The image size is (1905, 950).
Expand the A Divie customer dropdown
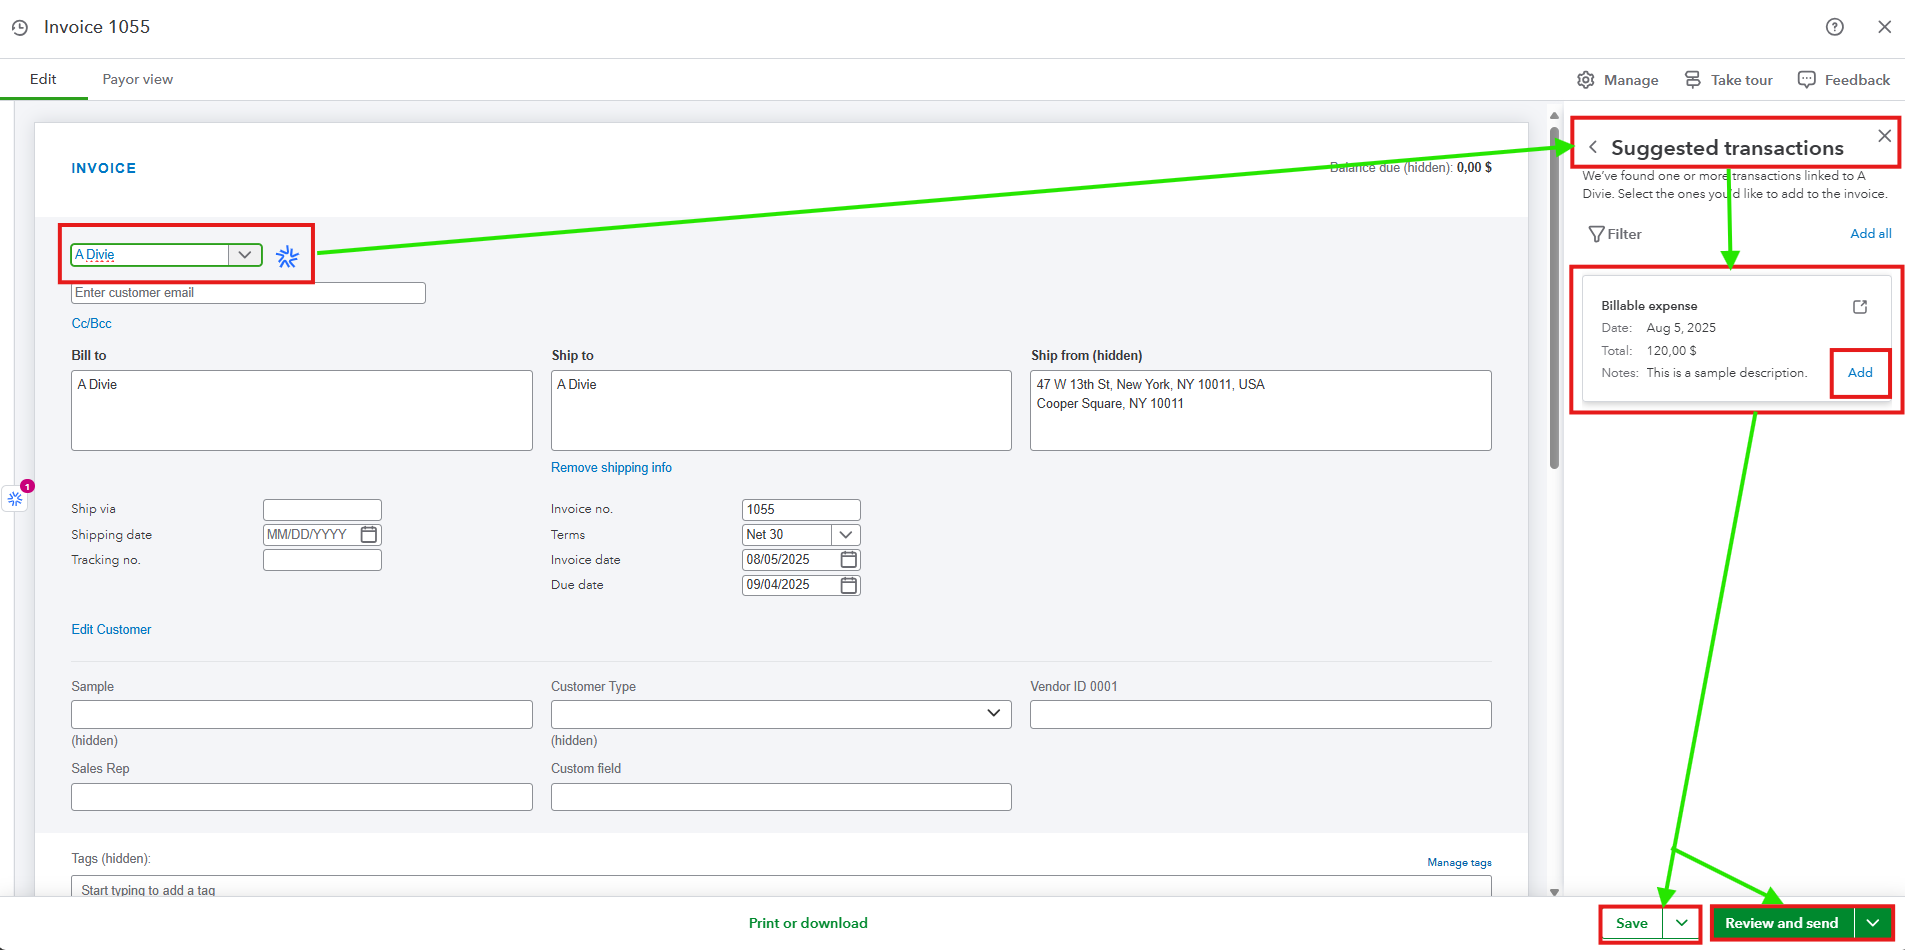pyautogui.click(x=244, y=255)
